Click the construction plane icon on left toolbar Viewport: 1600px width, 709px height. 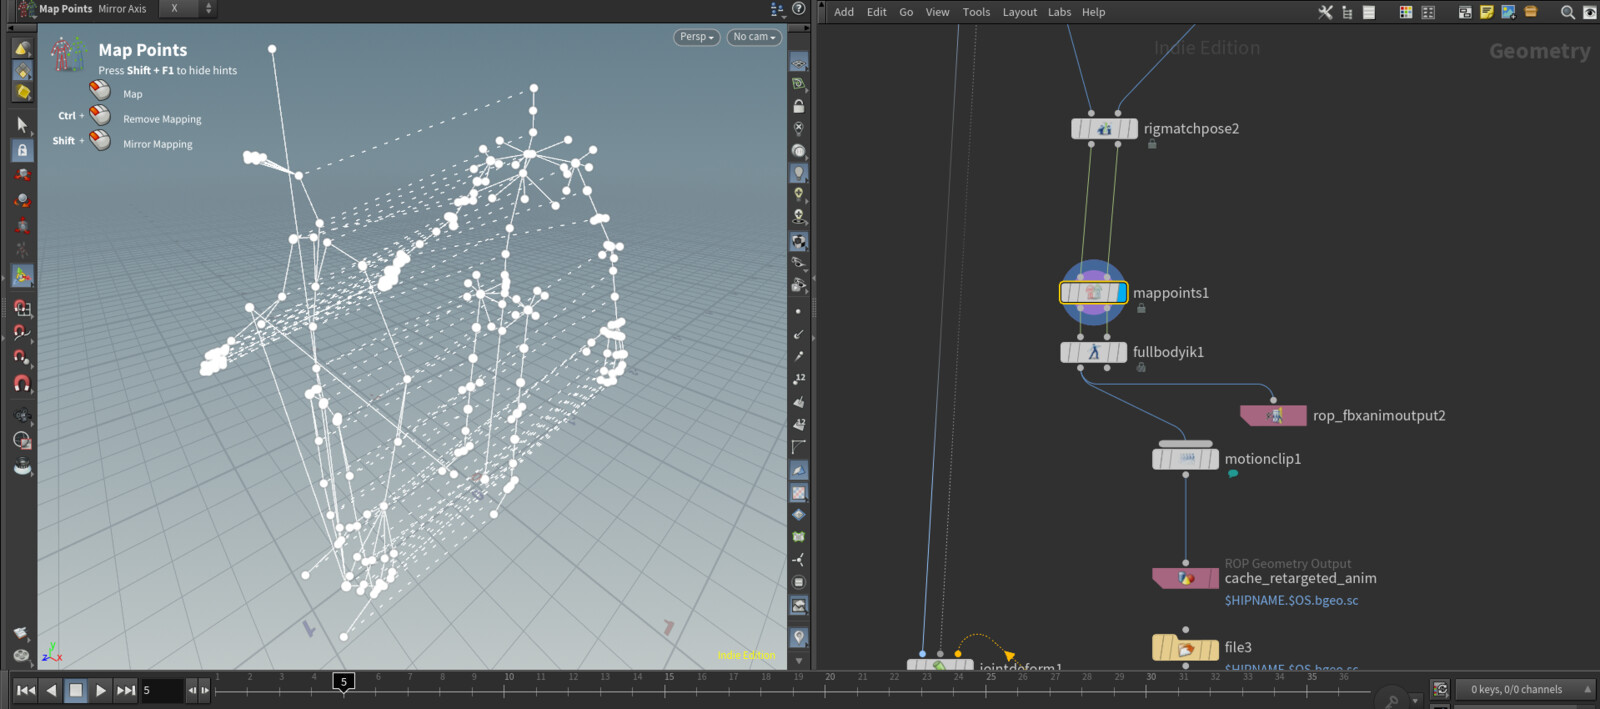[x=22, y=466]
